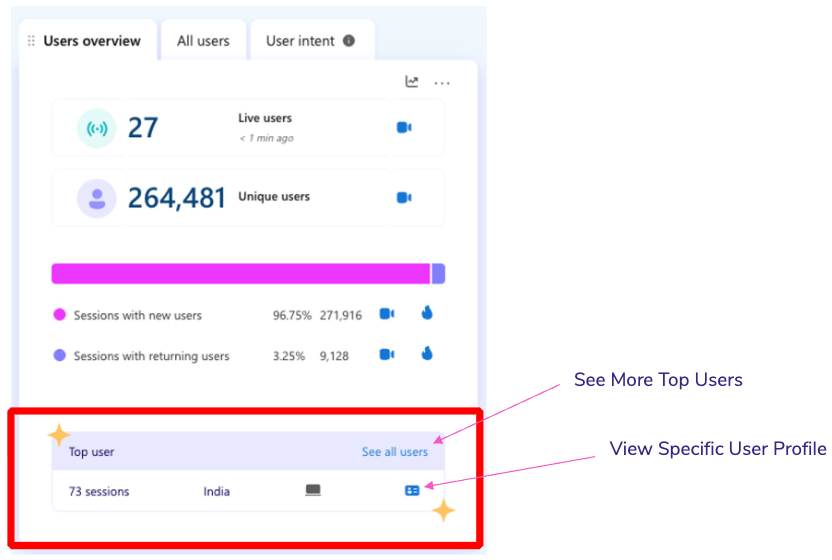The image size is (832, 560).
Task: Open heatmaps for sessions with new users
Action: 427,314
